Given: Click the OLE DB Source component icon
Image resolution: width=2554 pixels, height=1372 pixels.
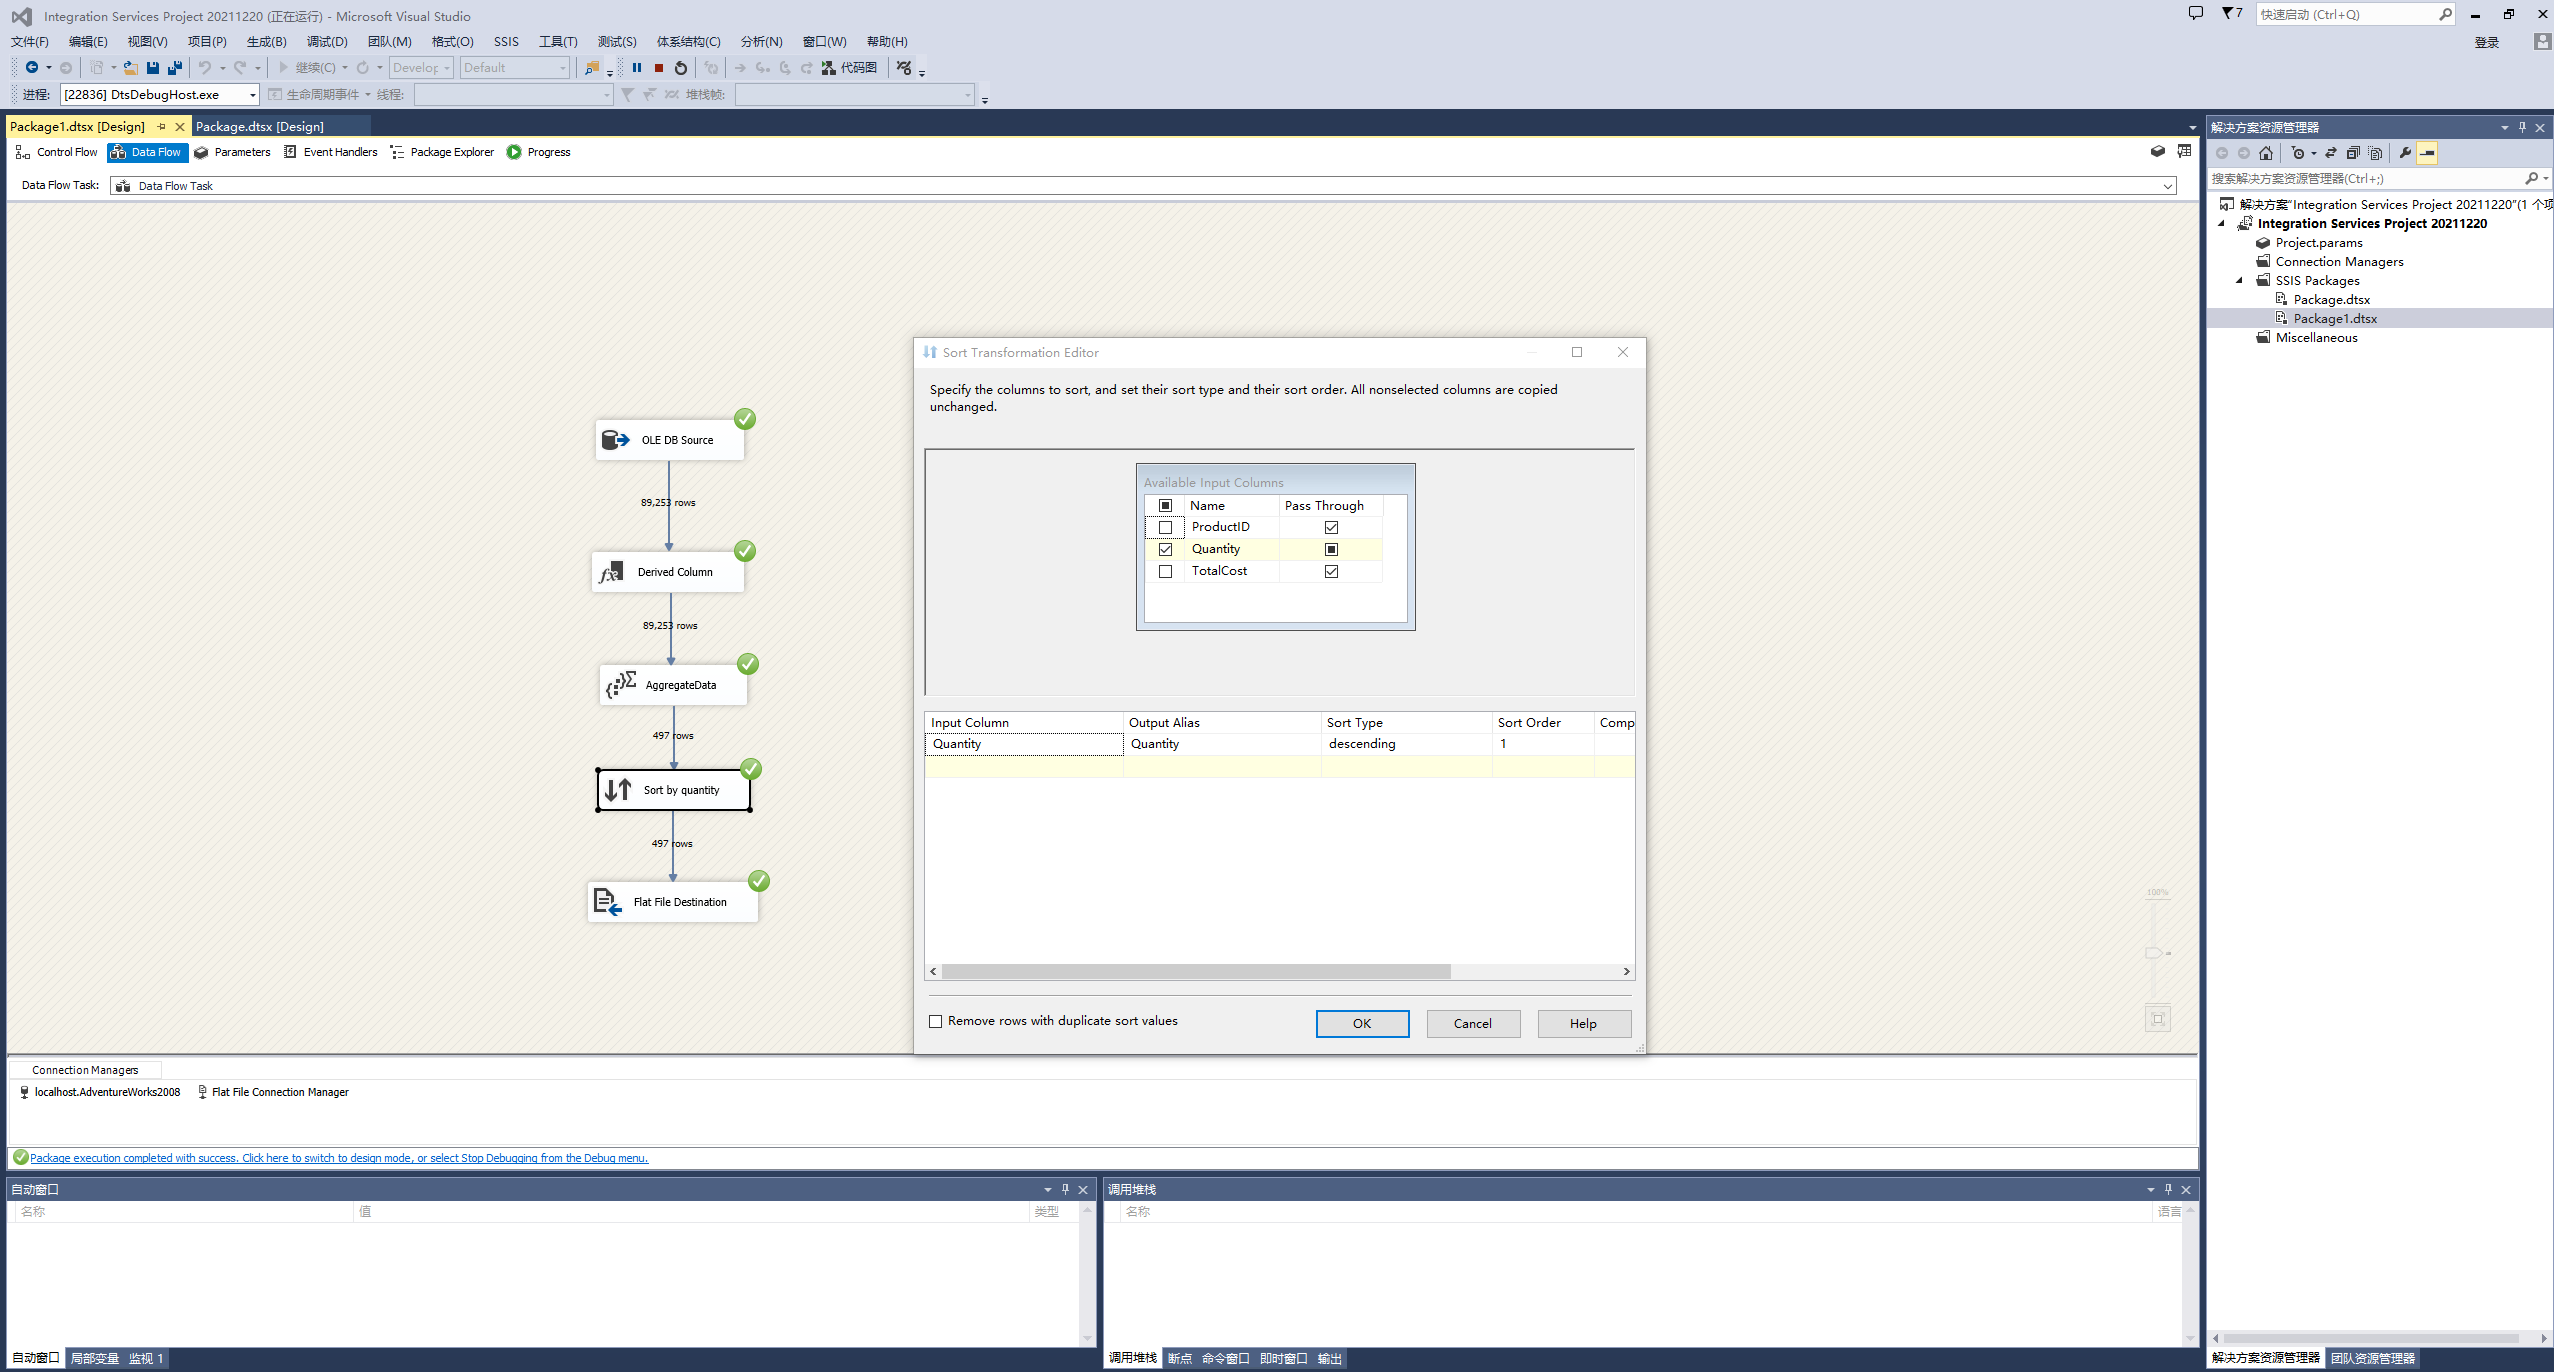Looking at the screenshot, I should pyautogui.click(x=615, y=440).
